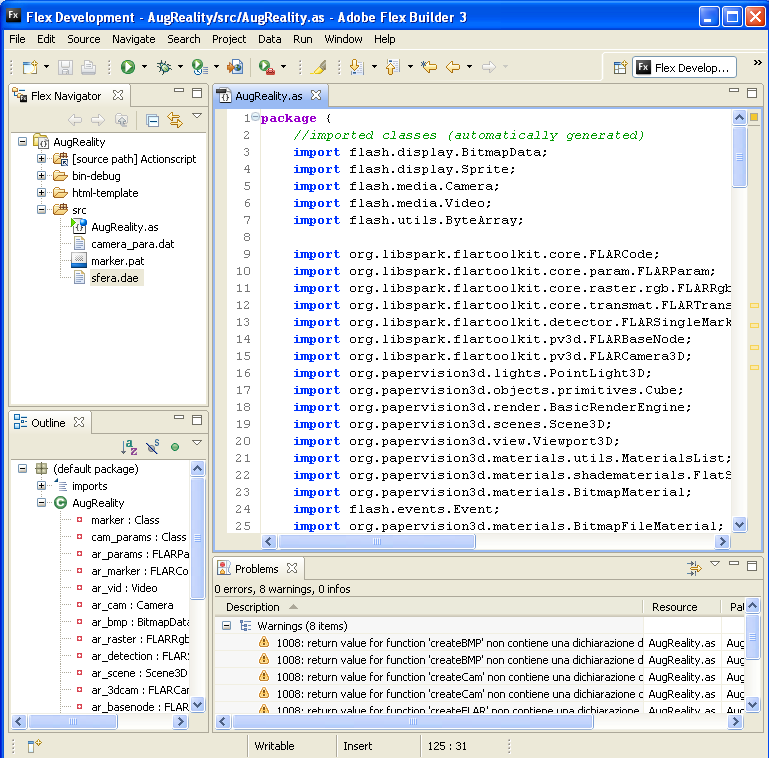The width and height of the screenshot is (769, 758).
Task: Toggle the green circle filter in Outline
Action: click(x=175, y=447)
